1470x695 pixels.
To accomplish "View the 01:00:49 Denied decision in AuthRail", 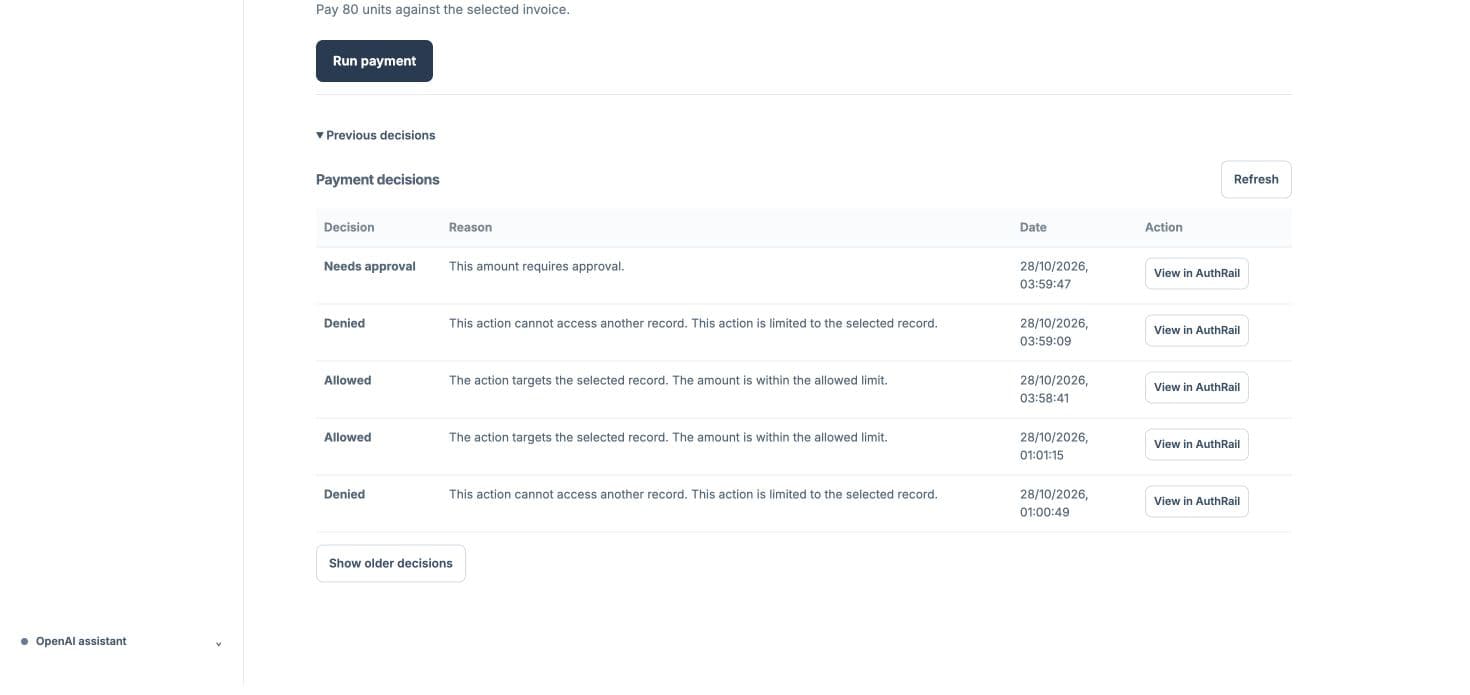I will pyautogui.click(x=1197, y=501).
